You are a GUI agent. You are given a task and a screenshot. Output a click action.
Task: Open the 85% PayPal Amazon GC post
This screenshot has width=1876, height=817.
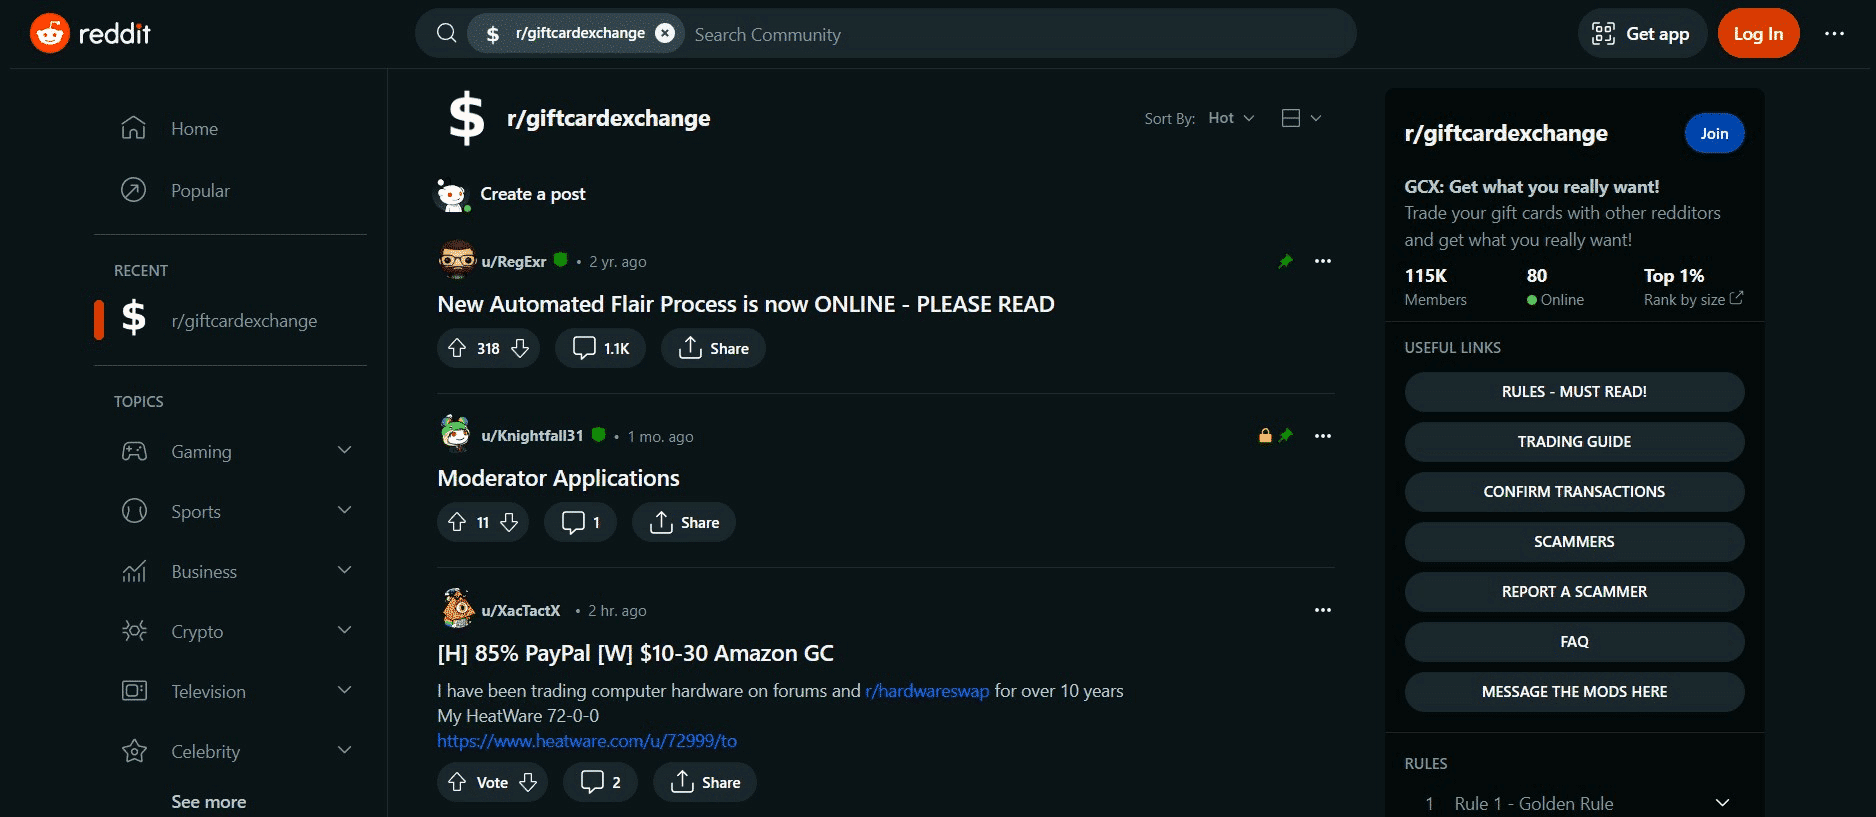point(635,653)
